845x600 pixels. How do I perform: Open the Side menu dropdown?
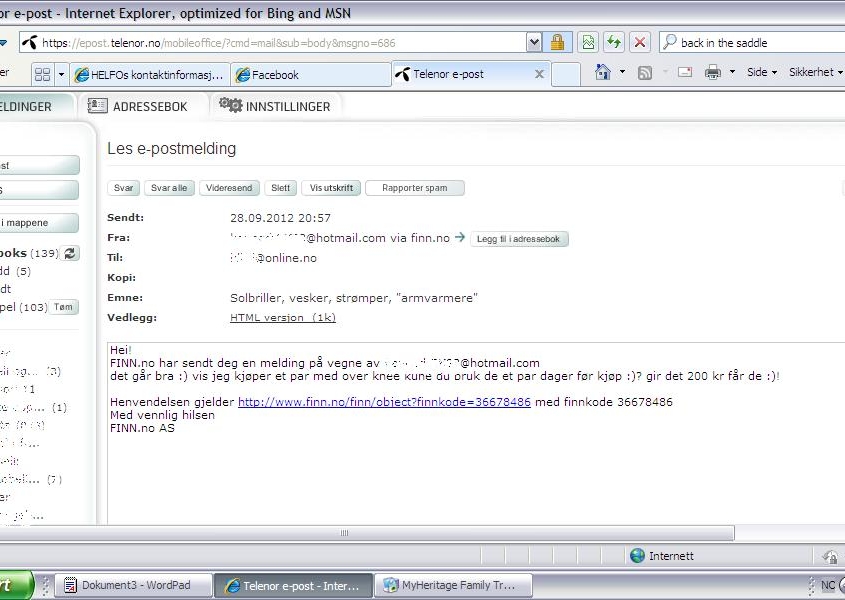pos(761,72)
